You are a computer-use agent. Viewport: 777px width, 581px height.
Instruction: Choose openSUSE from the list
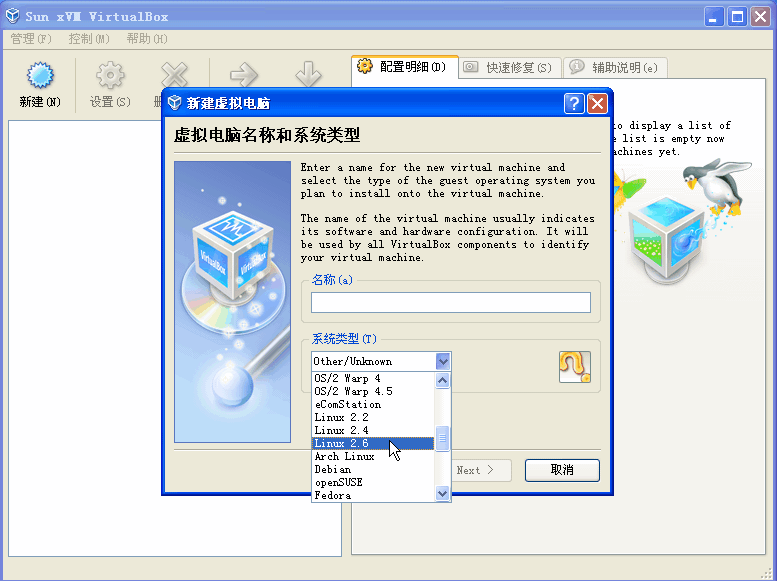click(x=373, y=482)
